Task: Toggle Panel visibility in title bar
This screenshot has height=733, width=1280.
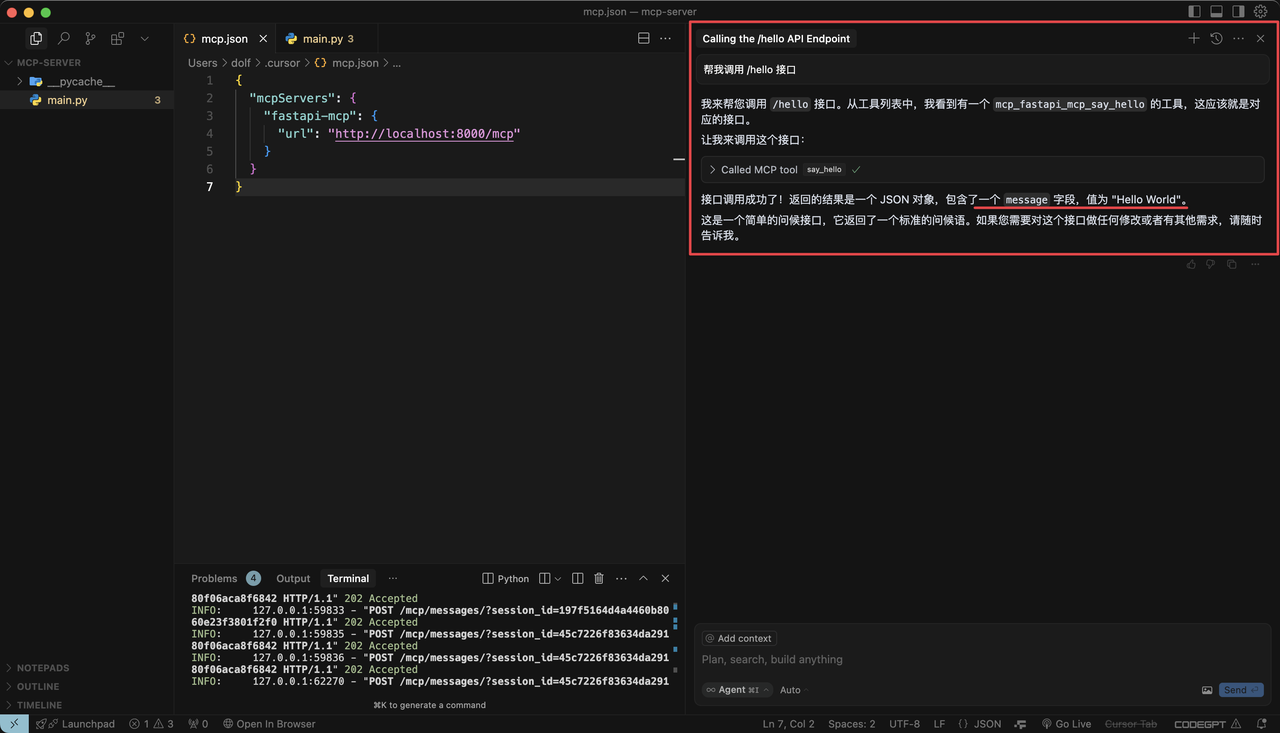Action: click(1214, 12)
